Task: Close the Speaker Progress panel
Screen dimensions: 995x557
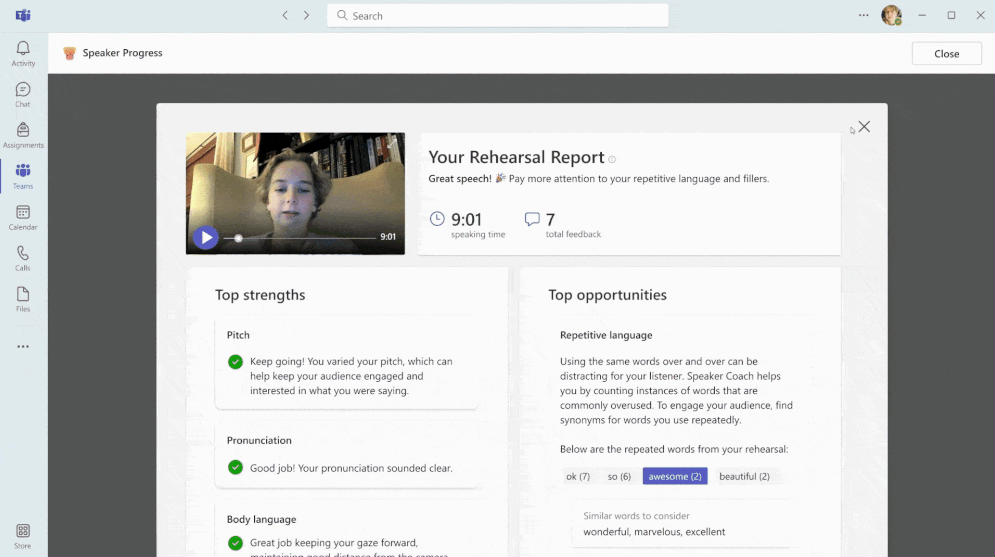Action: coord(947,54)
